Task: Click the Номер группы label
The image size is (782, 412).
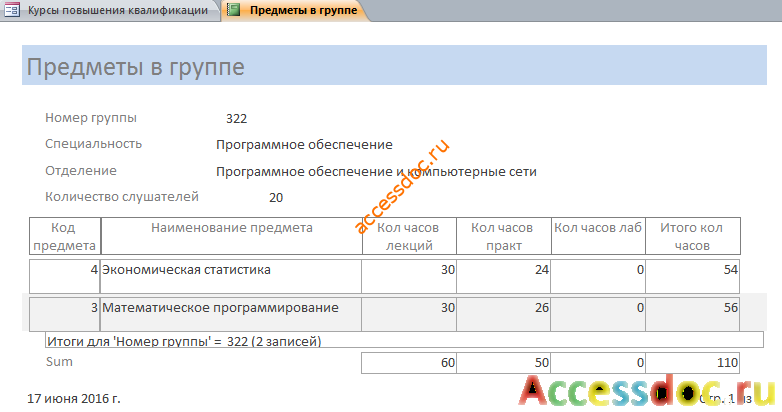Action: 91,118
